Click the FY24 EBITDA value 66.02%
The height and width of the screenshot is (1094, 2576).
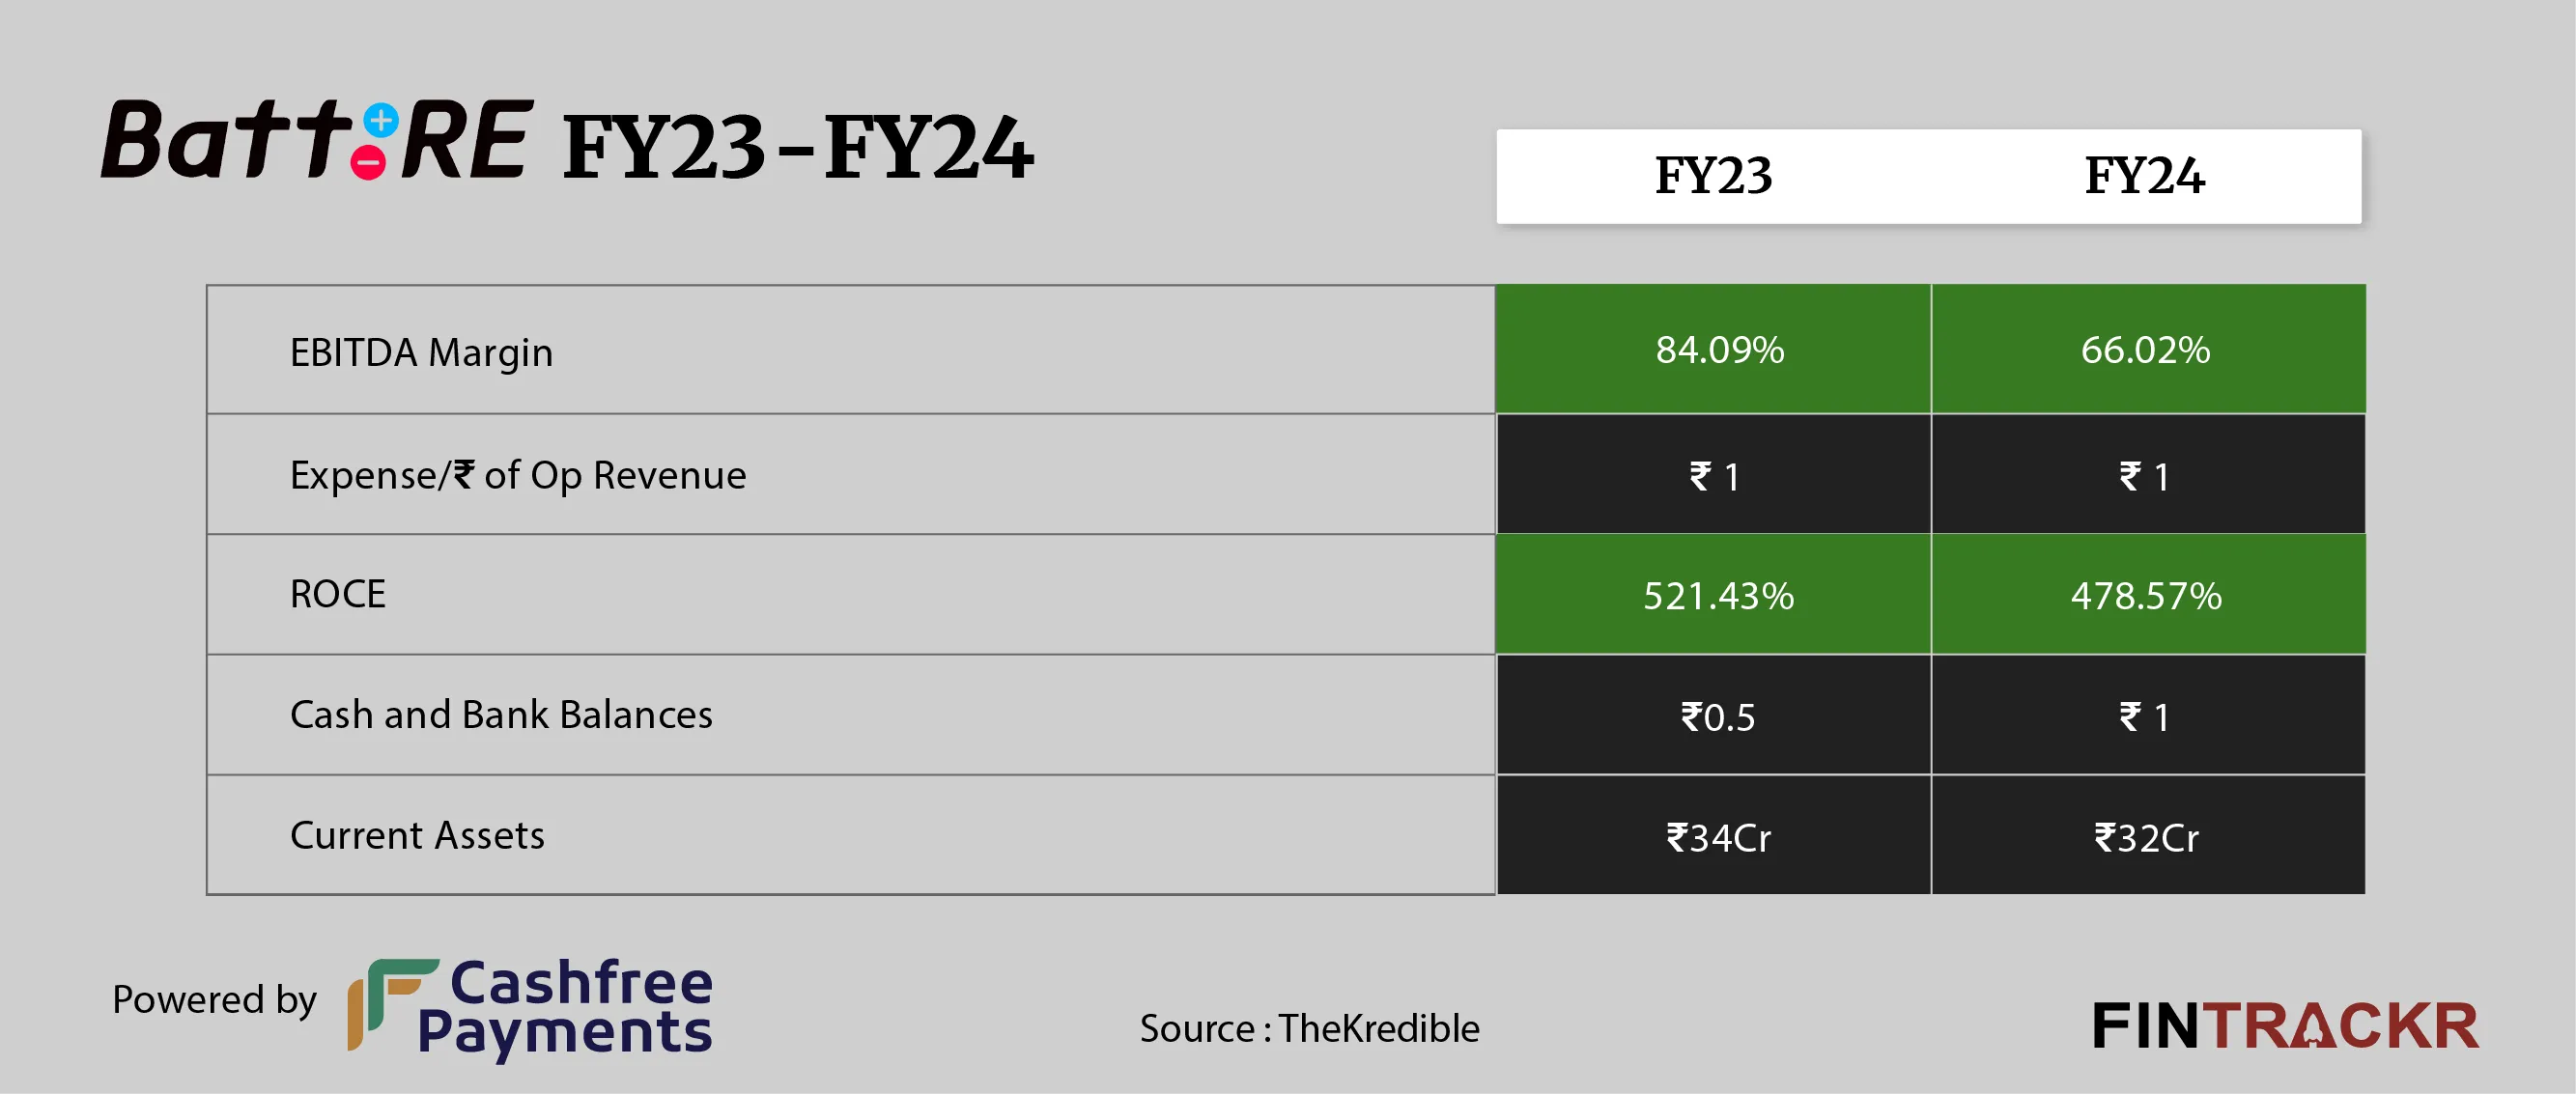click(2145, 350)
